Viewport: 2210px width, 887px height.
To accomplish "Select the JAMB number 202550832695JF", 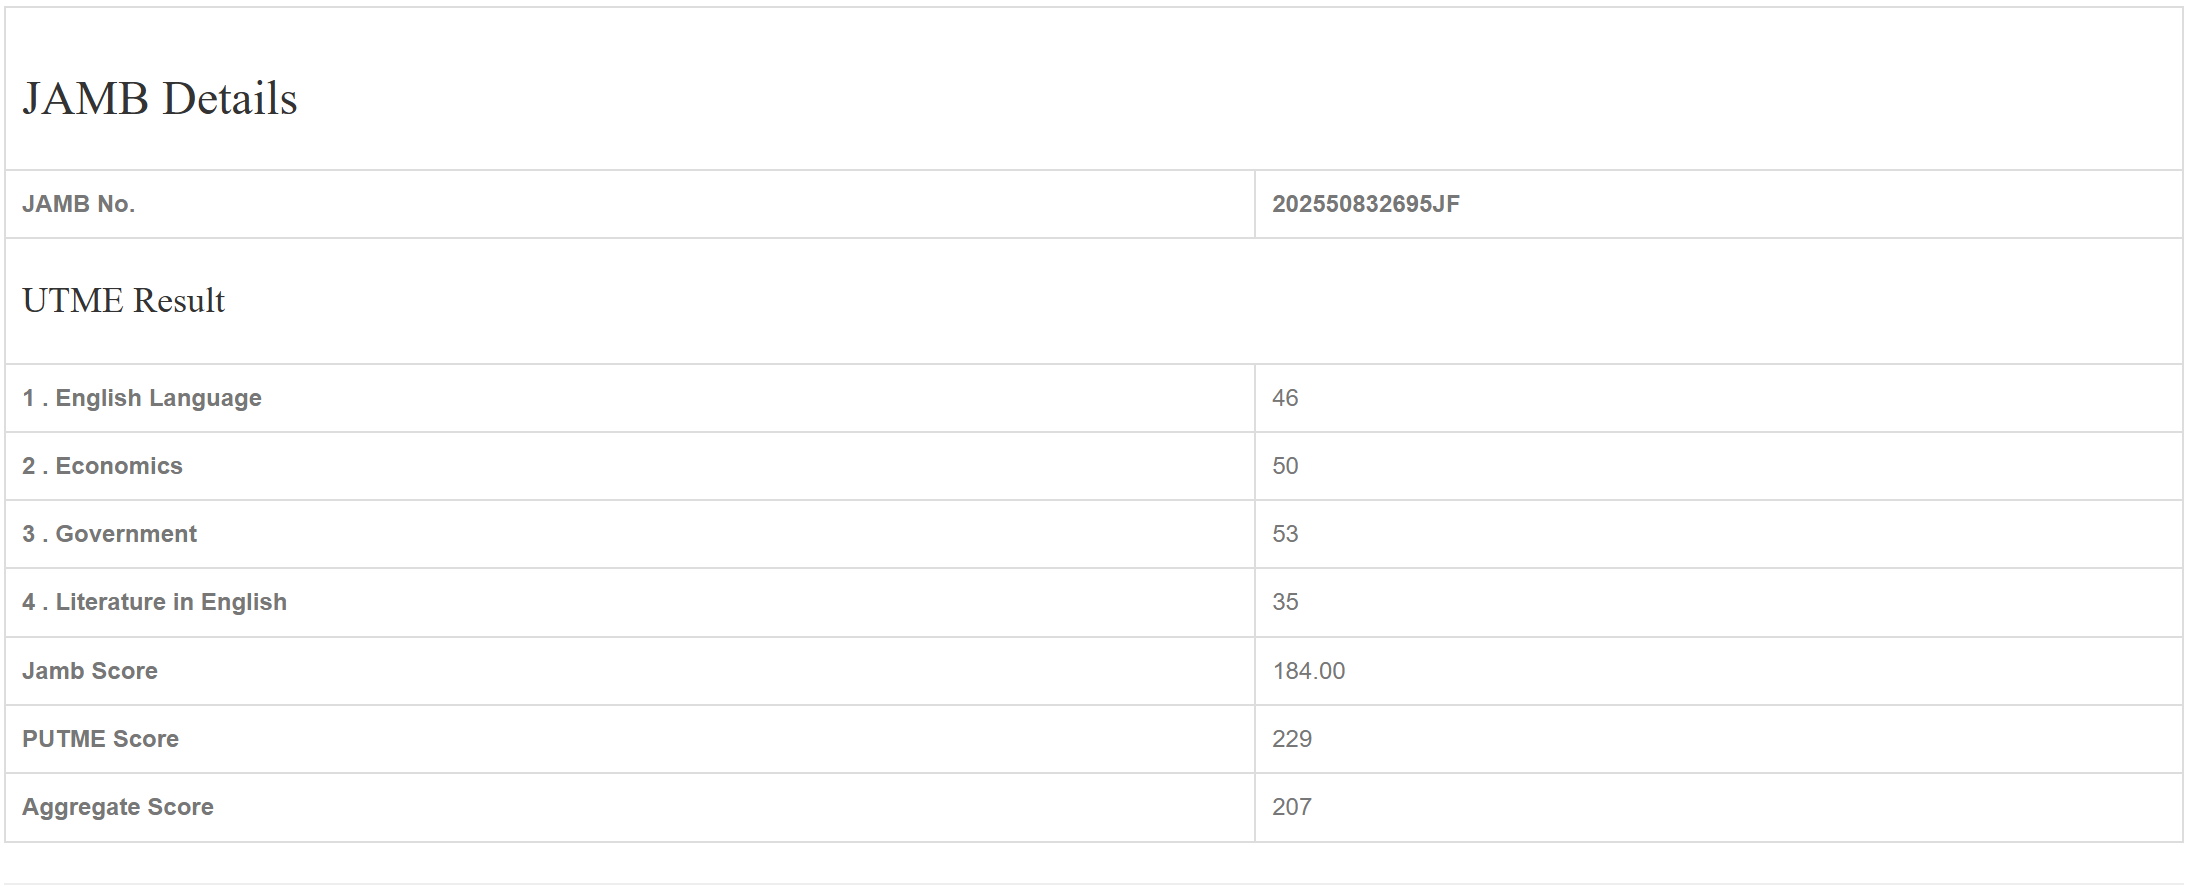I will 1365,204.
